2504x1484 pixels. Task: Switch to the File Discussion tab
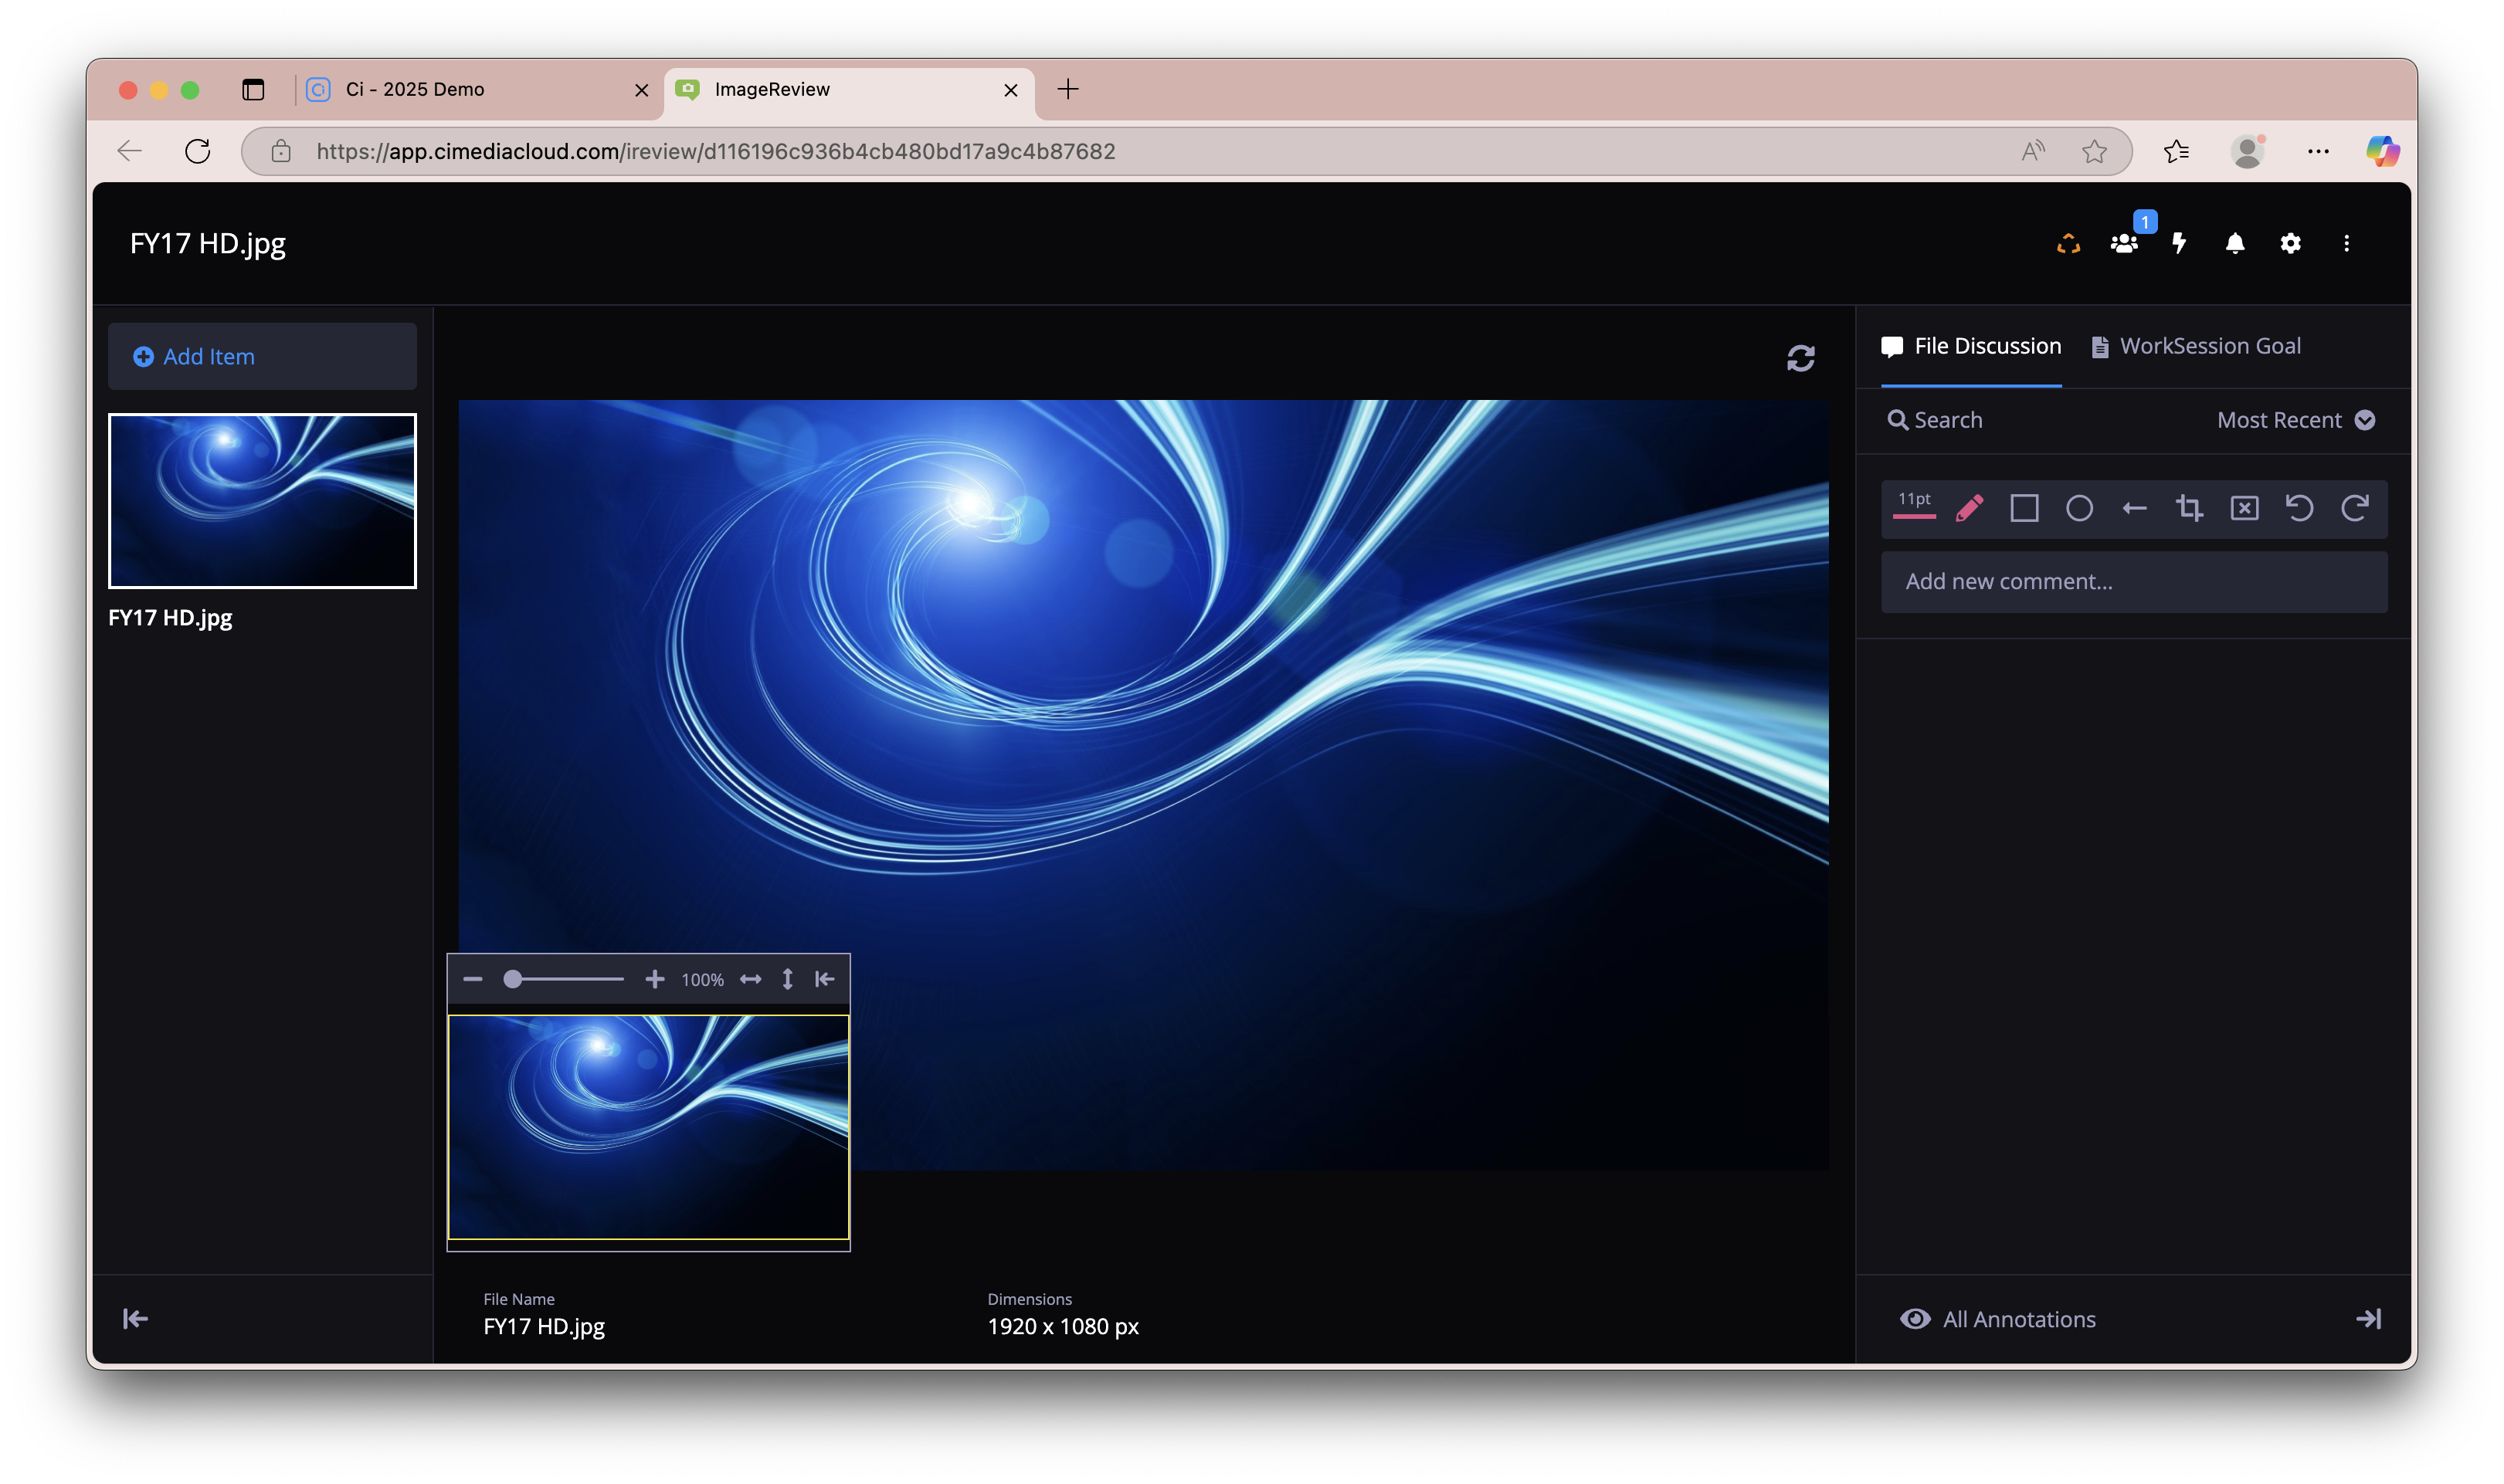pyautogui.click(x=1970, y=346)
